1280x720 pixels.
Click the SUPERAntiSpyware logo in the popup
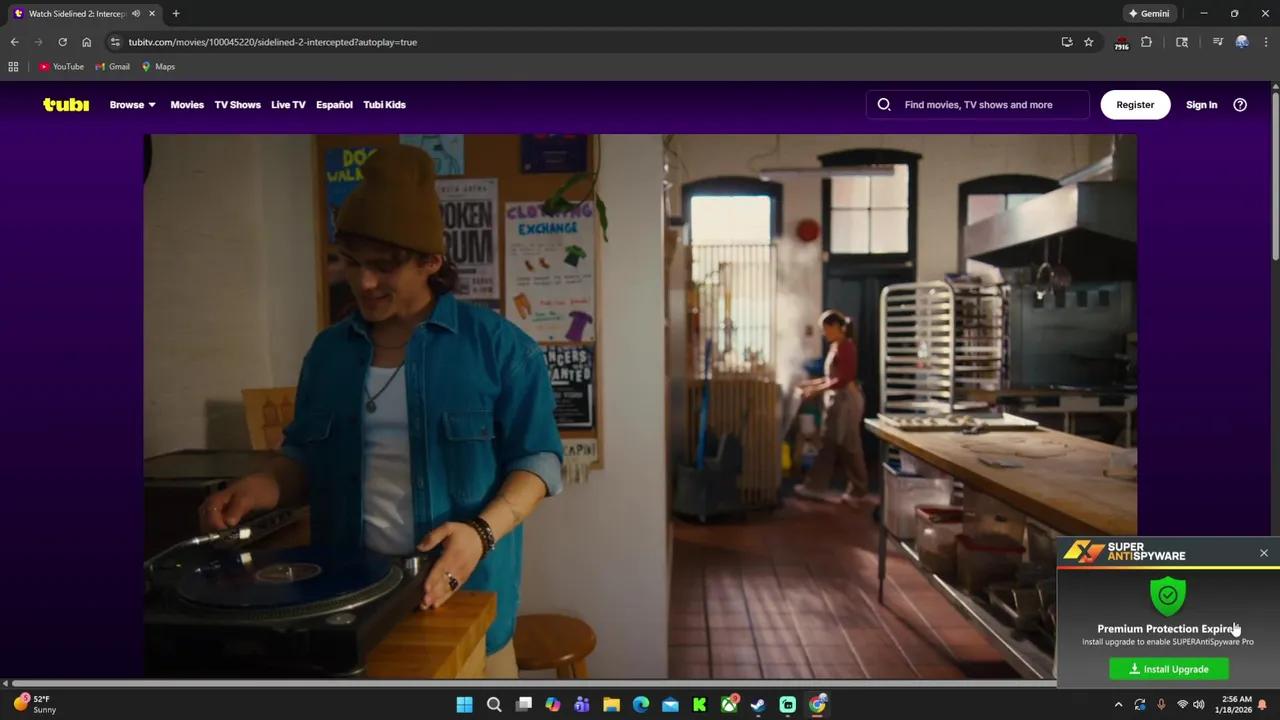pyautogui.click(x=1124, y=551)
